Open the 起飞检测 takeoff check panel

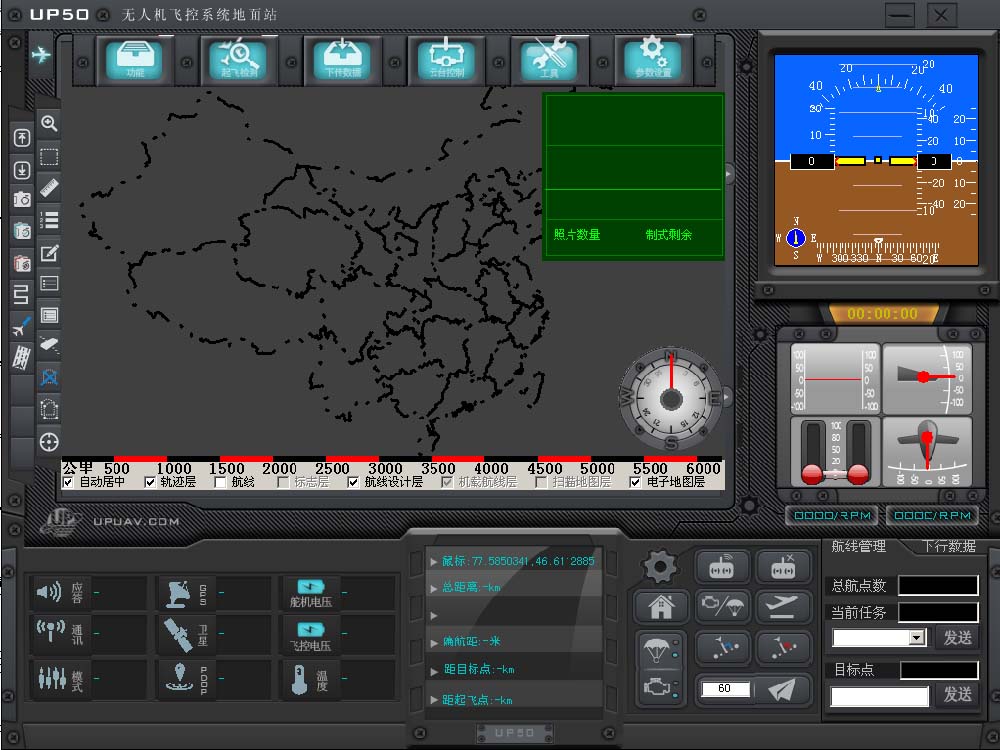click(239, 60)
